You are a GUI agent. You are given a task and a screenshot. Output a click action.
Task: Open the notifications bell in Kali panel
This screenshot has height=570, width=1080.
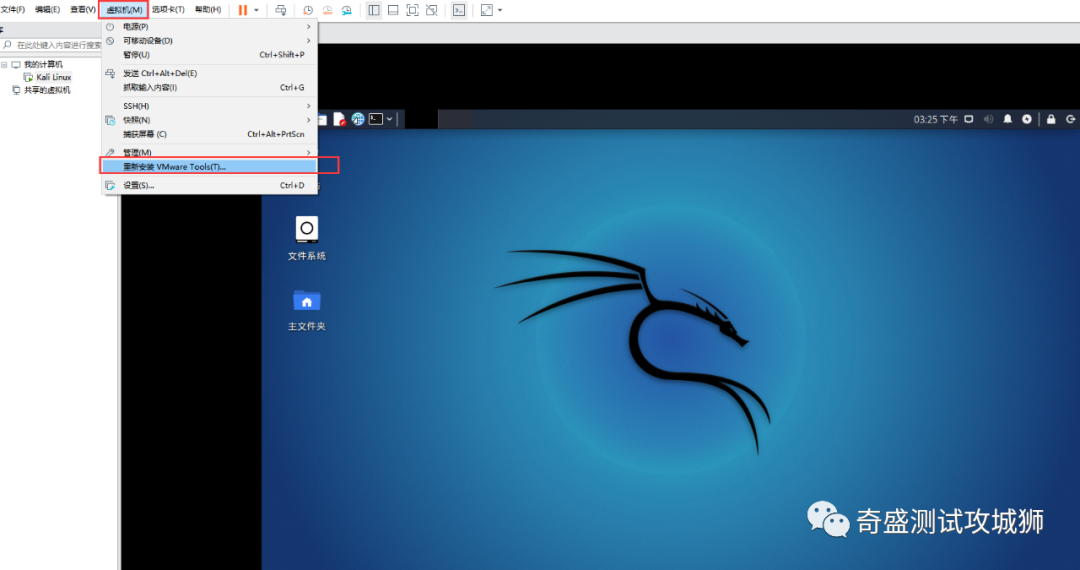(1008, 119)
